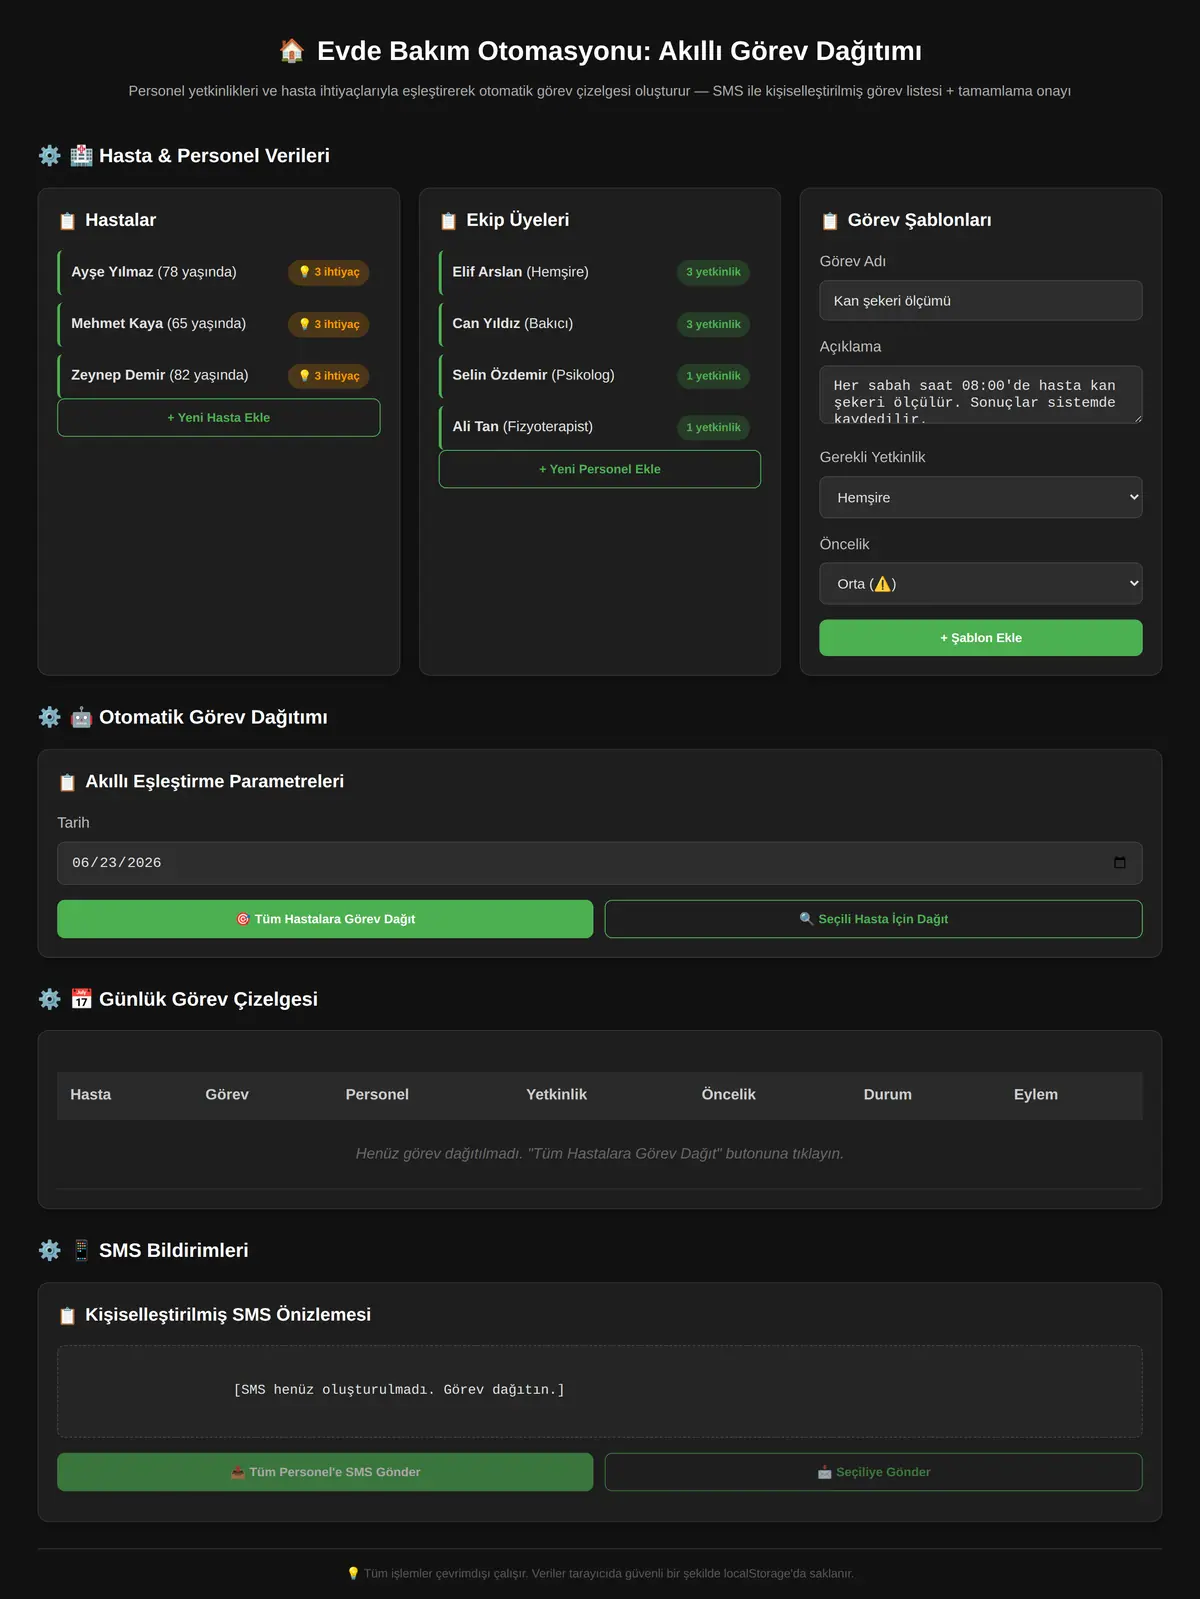Select team member Selin Özdemir (Psikolog)
Screen dimensions: 1200x1599
pos(600,376)
